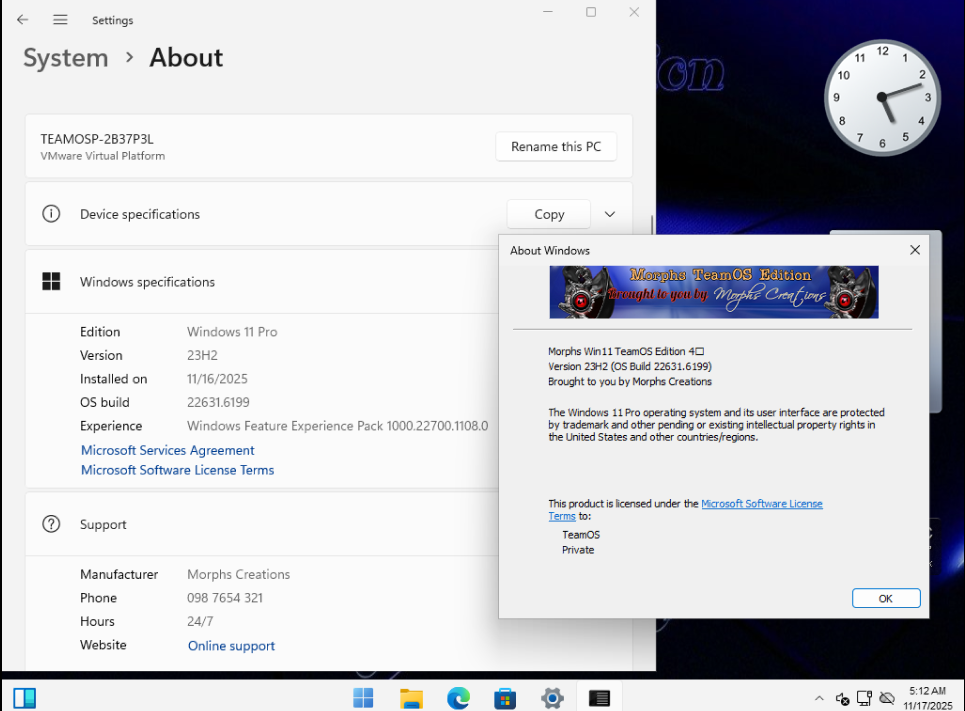Click the Settings gear taskbar icon
The width and height of the screenshot is (965, 711).
552,697
